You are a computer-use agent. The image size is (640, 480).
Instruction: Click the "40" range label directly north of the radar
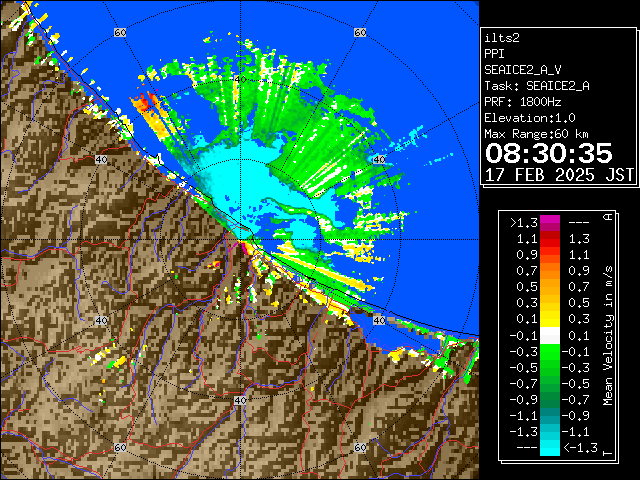pos(240,79)
